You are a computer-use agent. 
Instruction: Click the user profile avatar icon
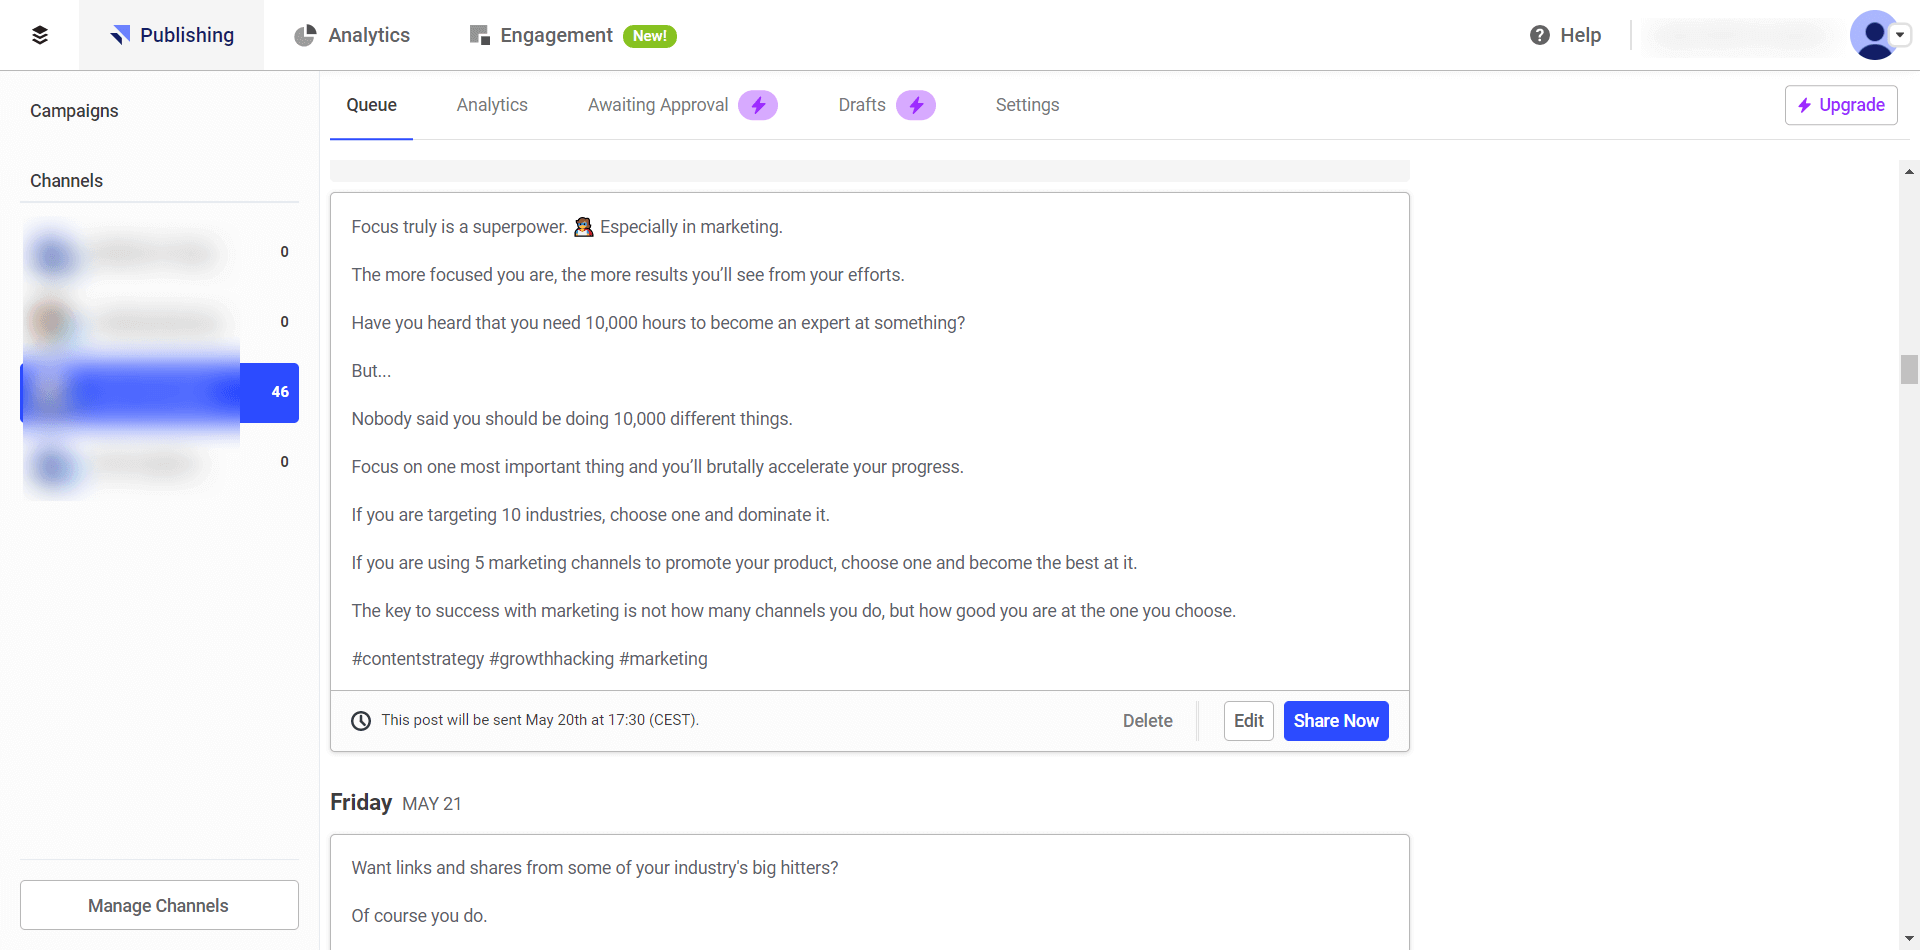tap(1872, 35)
